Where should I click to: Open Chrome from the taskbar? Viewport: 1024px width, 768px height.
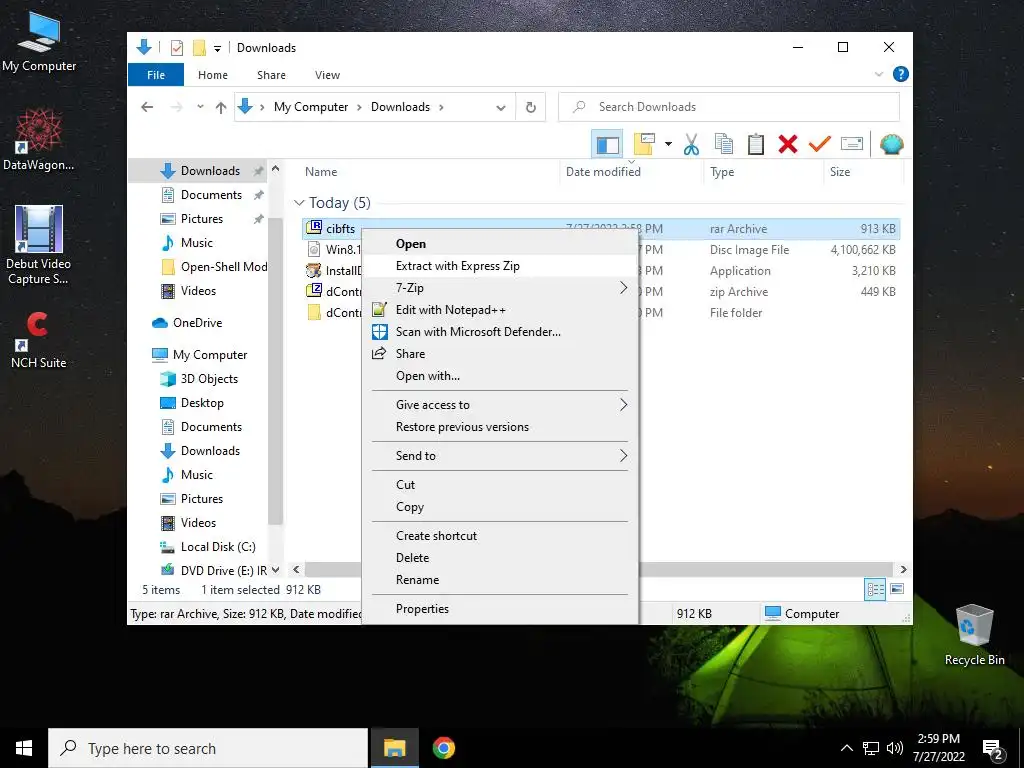pos(443,748)
